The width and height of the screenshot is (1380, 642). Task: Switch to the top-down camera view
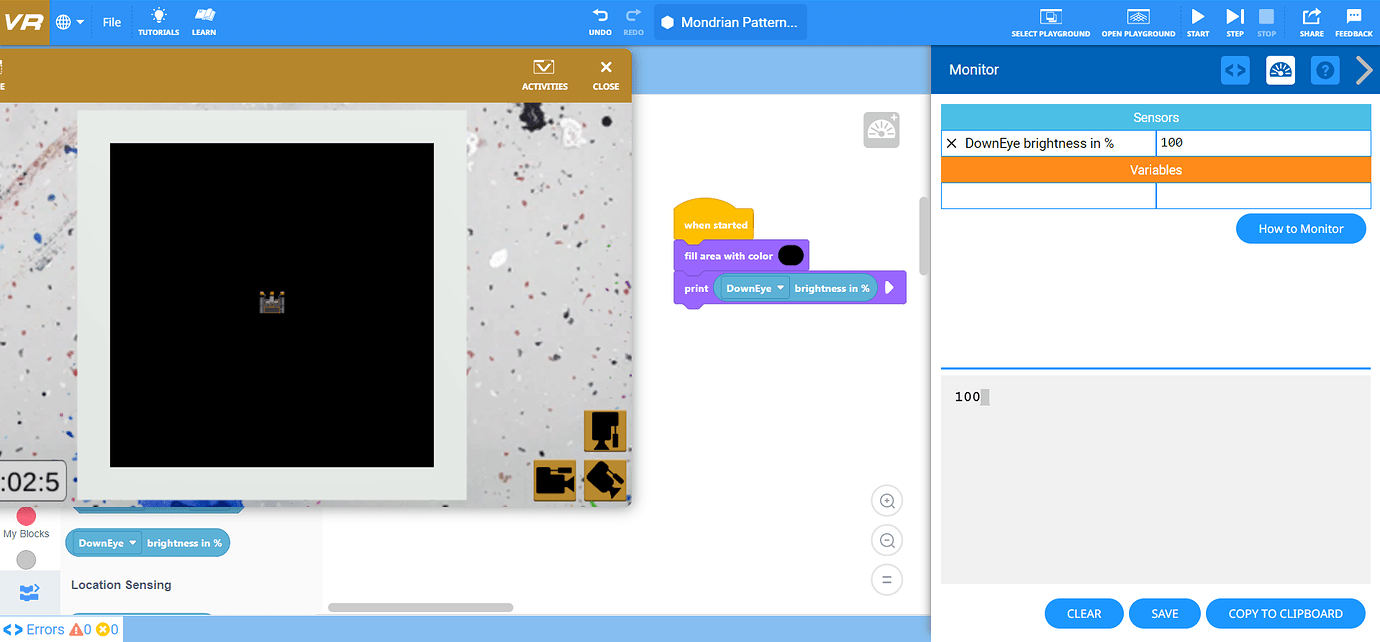point(604,430)
